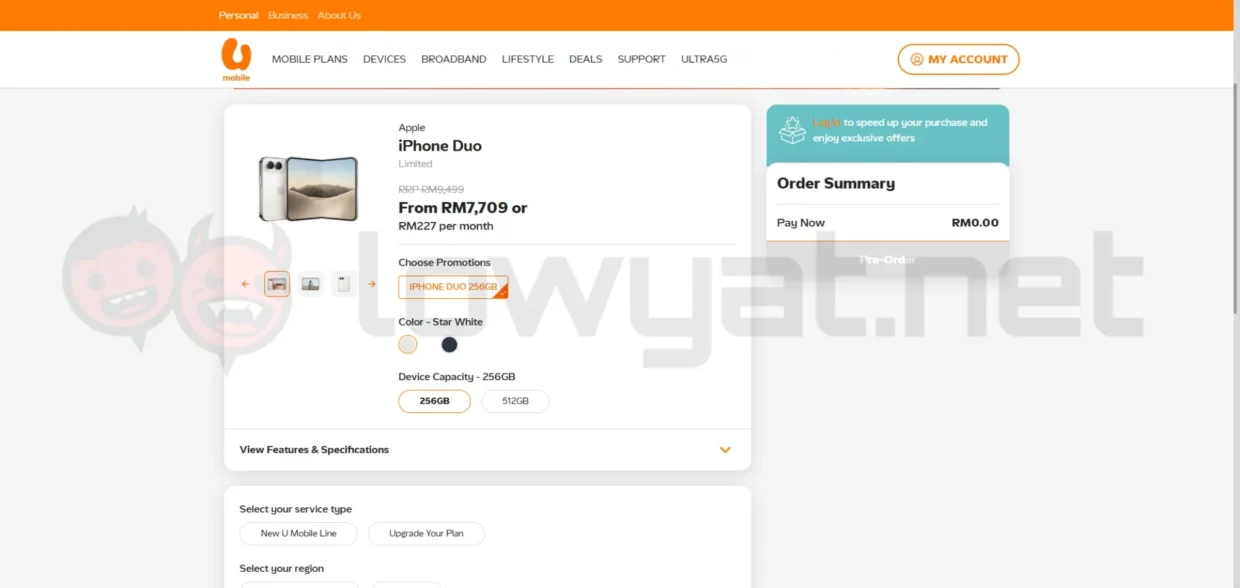The image size is (1240, 588).
Task: Open Mobile Plans menu
Action: 310,59
